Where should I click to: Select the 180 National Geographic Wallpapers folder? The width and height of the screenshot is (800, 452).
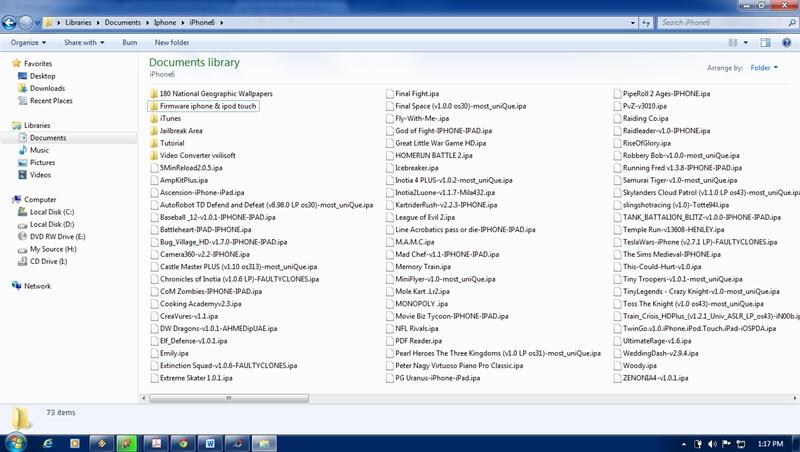pos(216,93)
